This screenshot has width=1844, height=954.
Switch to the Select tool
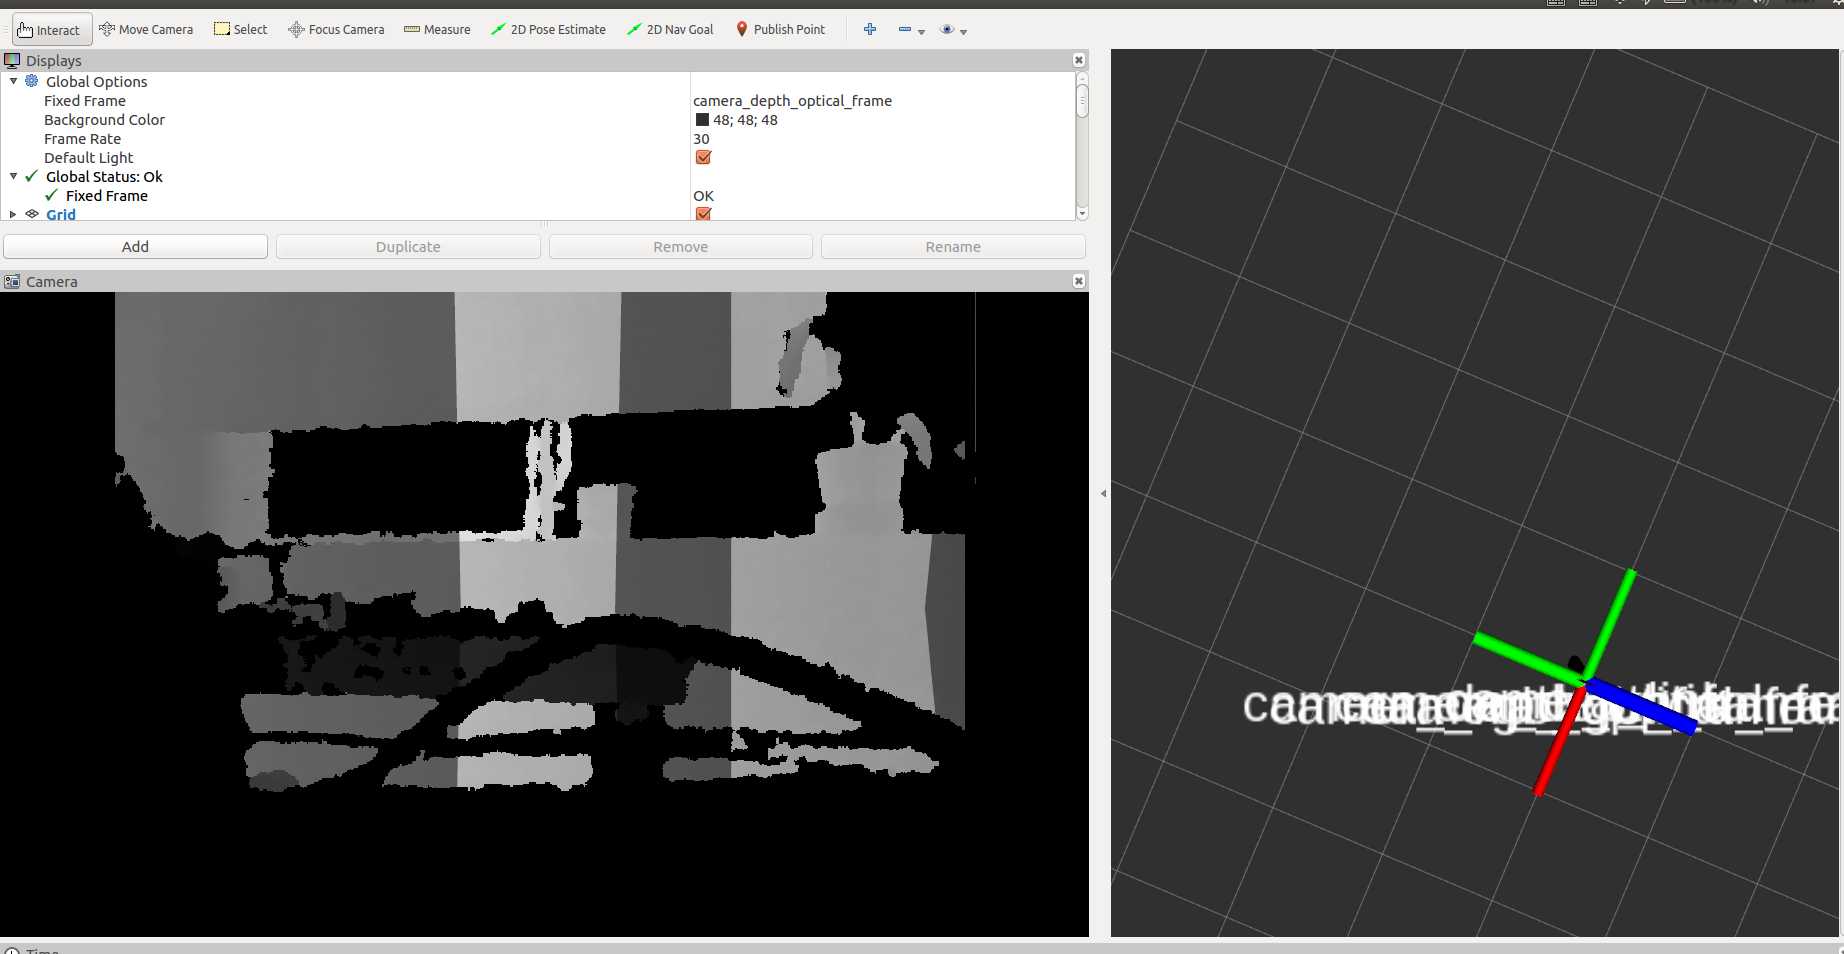pos(240,29)
